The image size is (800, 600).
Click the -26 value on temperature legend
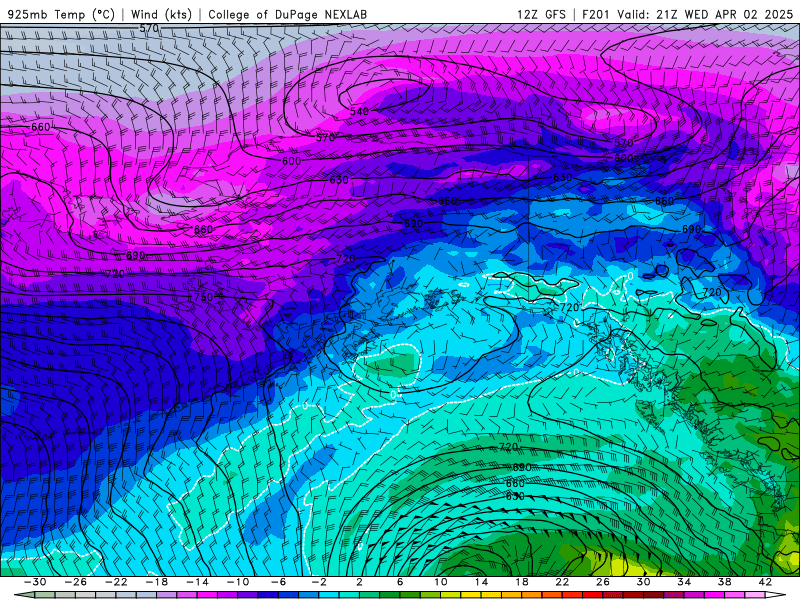coord(76,582)
